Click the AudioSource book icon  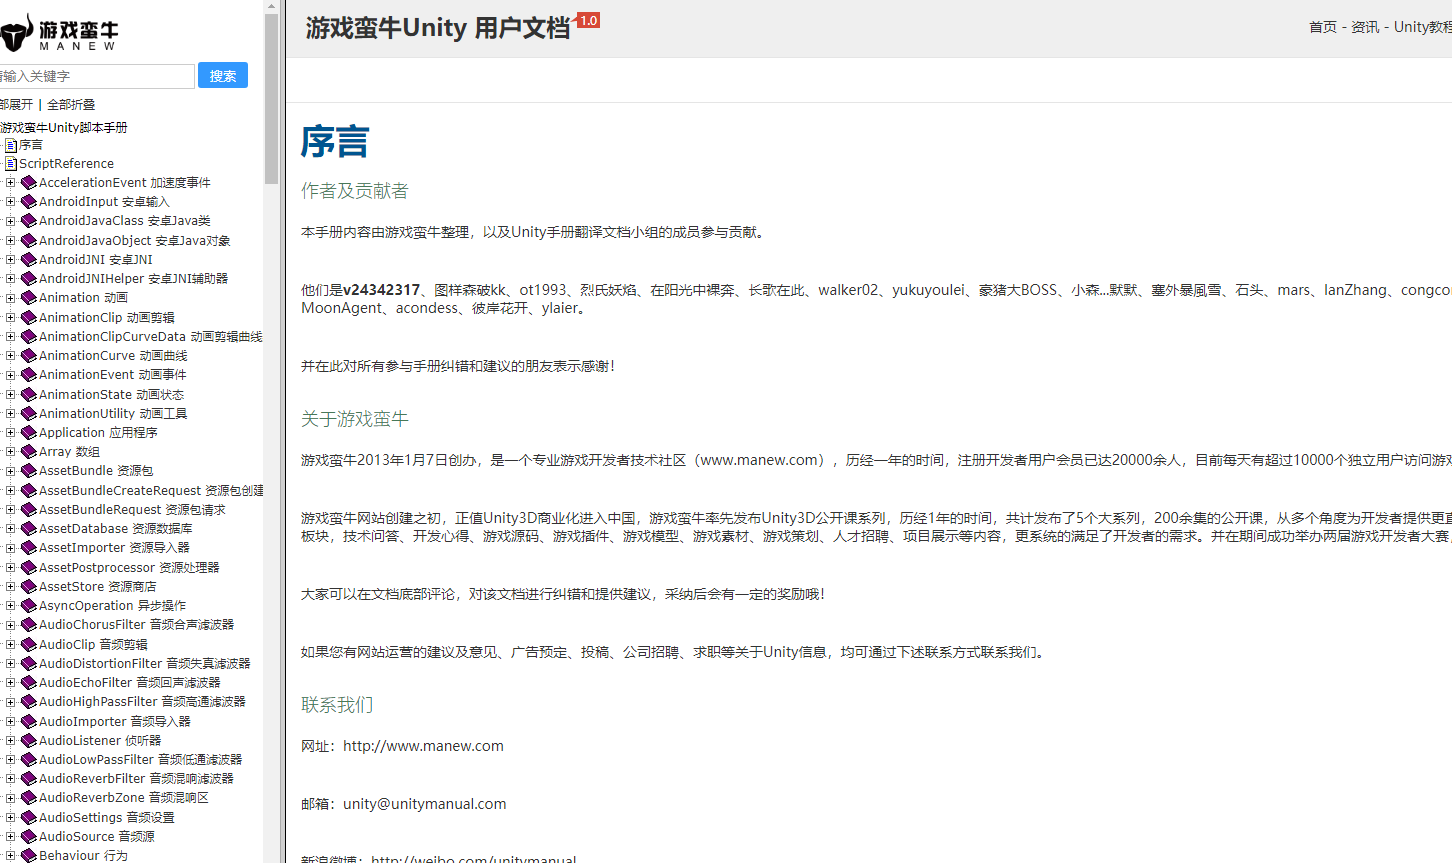pos(29,837)
